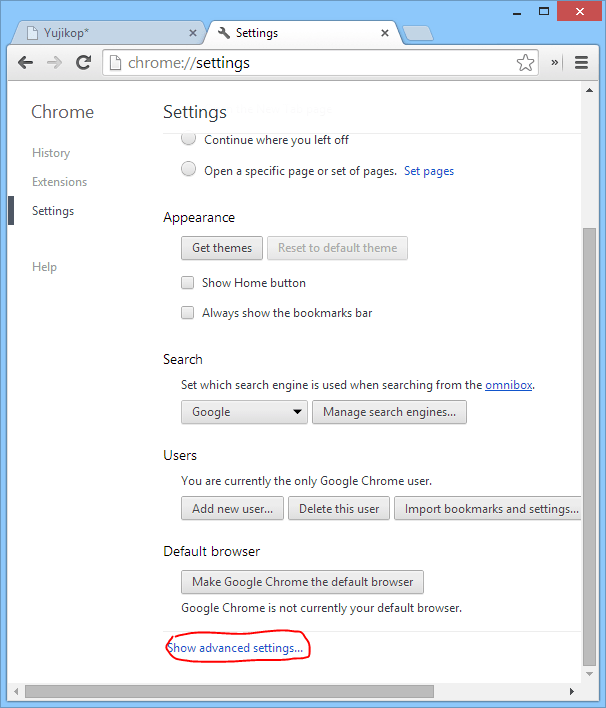The height and width of the screenshot is (708, 606).
Task: Reload the page with the refresh icon
Action: click(84, 62)
